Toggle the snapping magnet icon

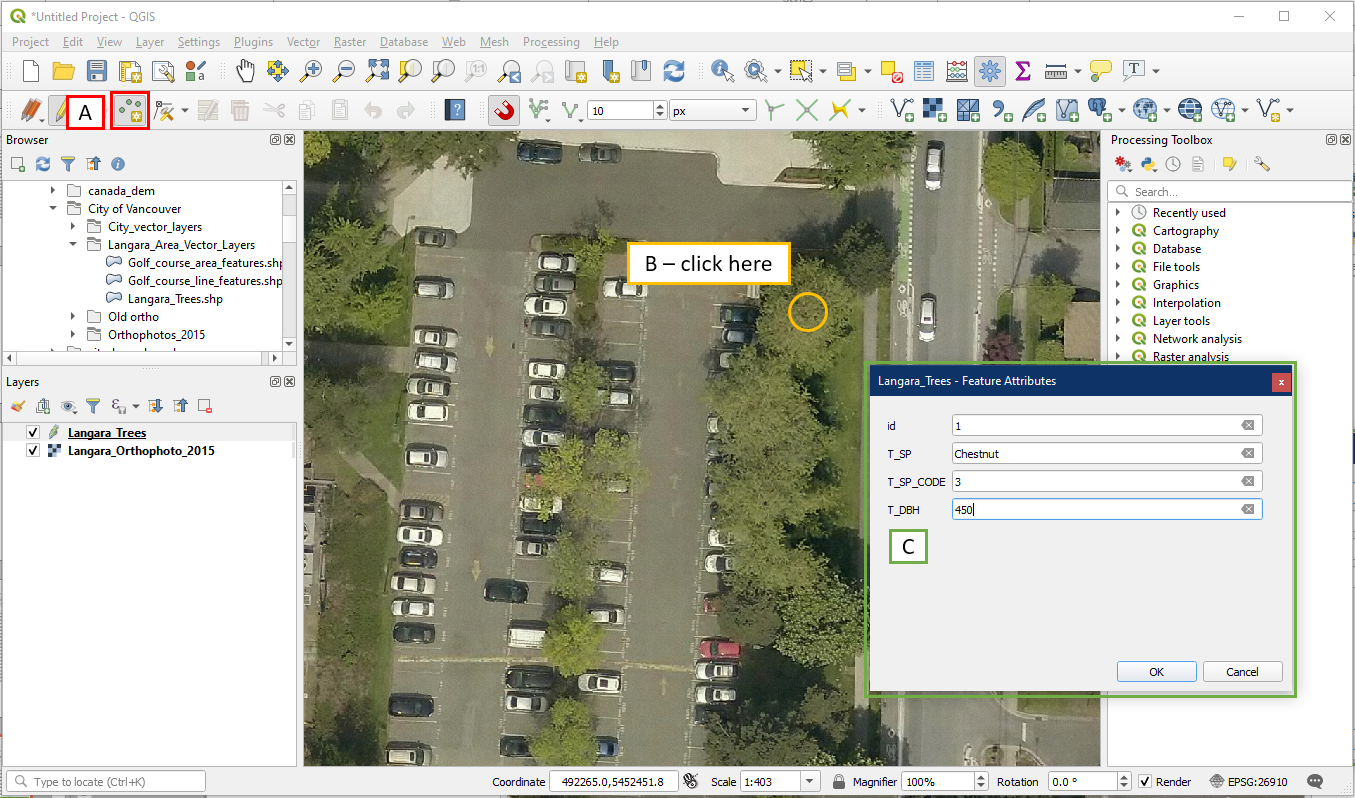click(x=504, y=111)
